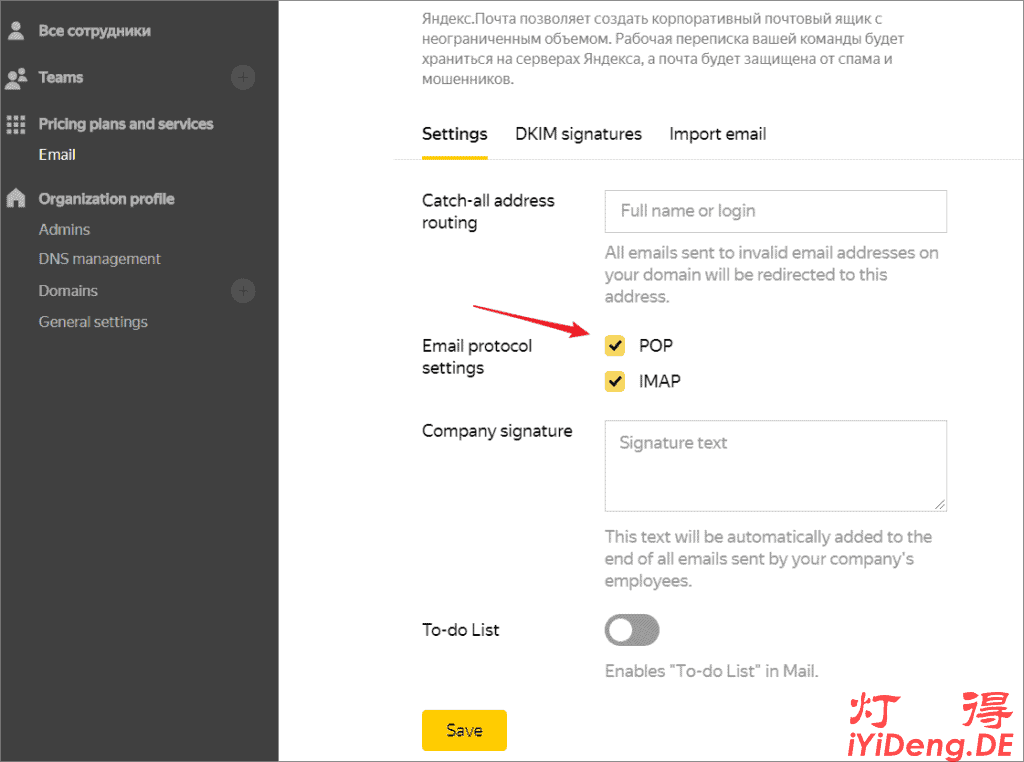Screen dimensions: 1024x762
Task: Open General settings in sidebar
Action: pos(93,322)
